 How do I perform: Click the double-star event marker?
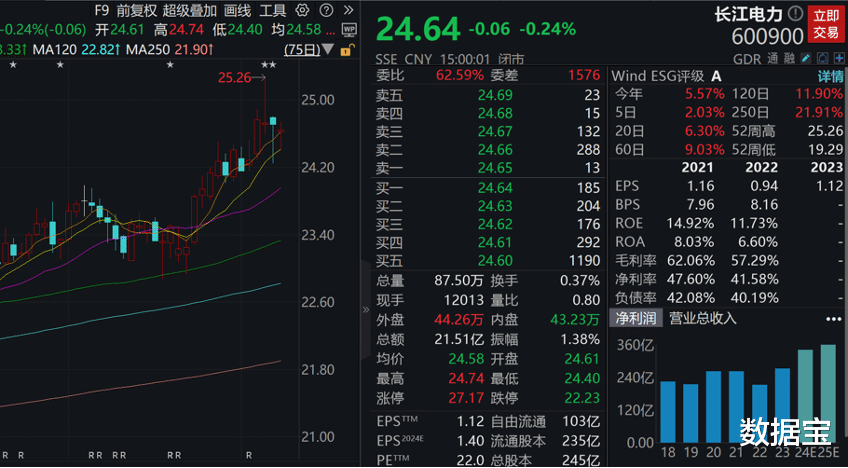click(x=269, y=65)
